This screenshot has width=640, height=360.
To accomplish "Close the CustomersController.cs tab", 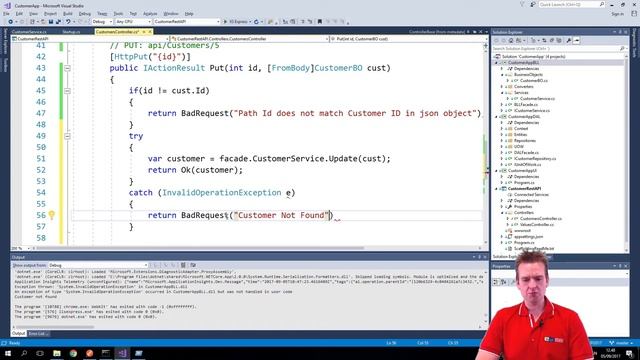I will tap(150, 32).
